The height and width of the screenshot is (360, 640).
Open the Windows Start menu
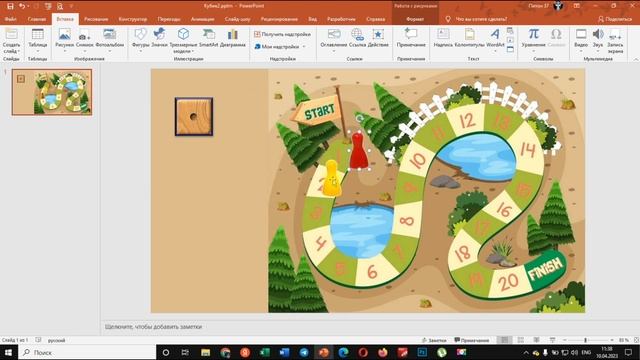pyautogui.click(x=8, y=352)
